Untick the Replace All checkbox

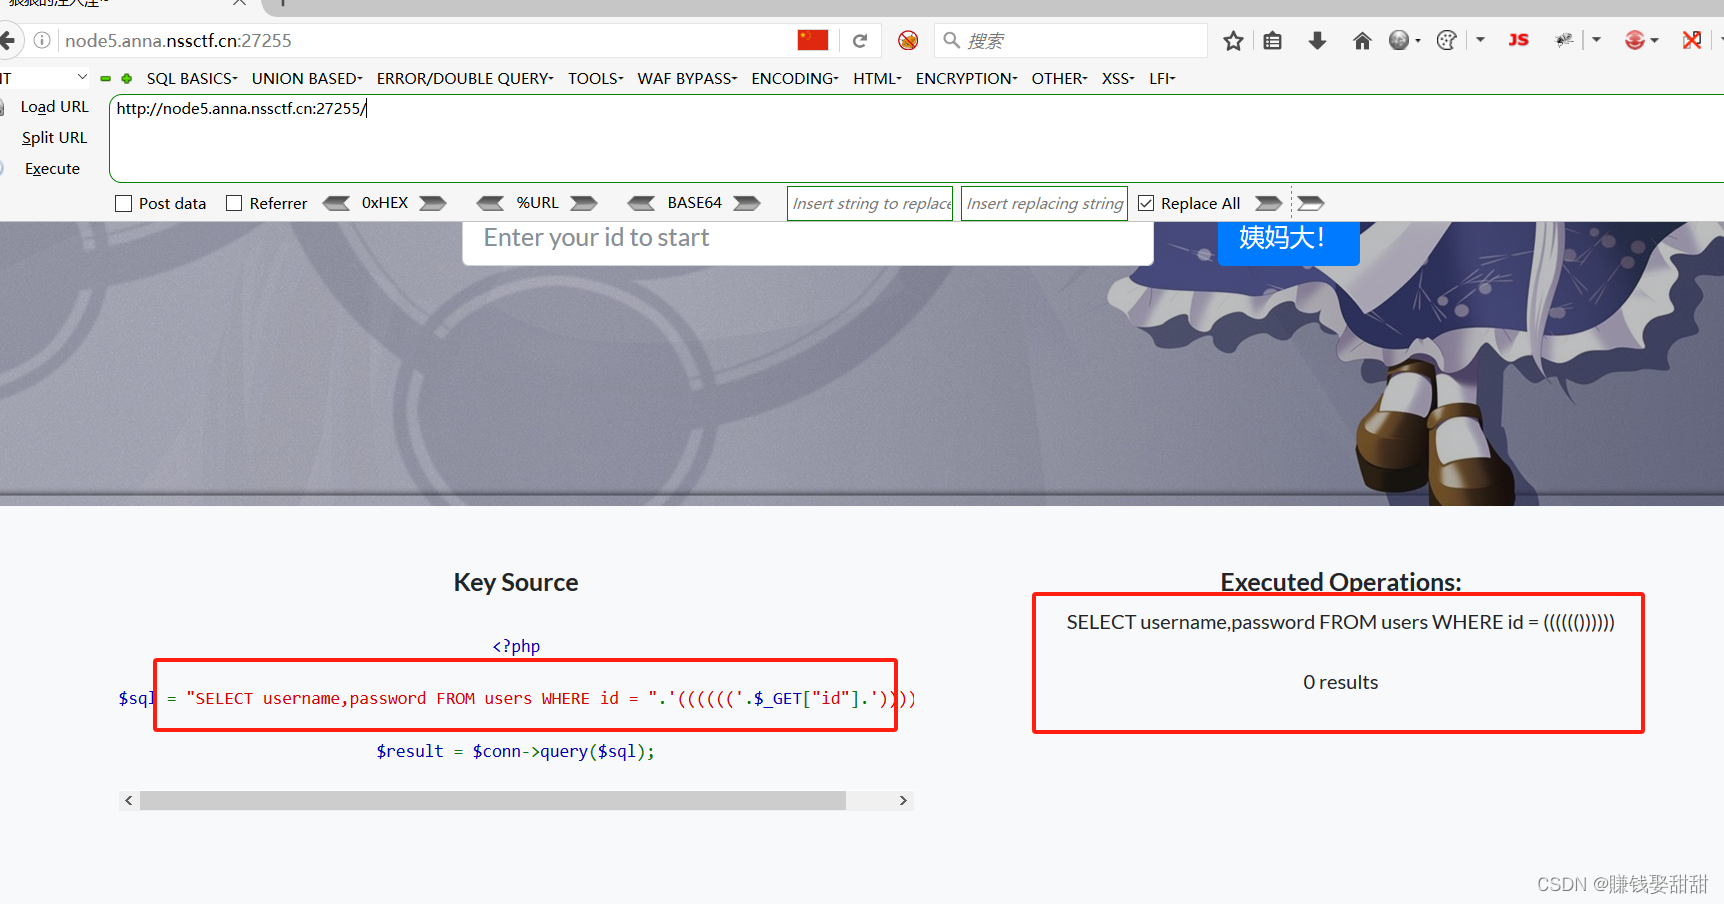[x=1146, y=203]
